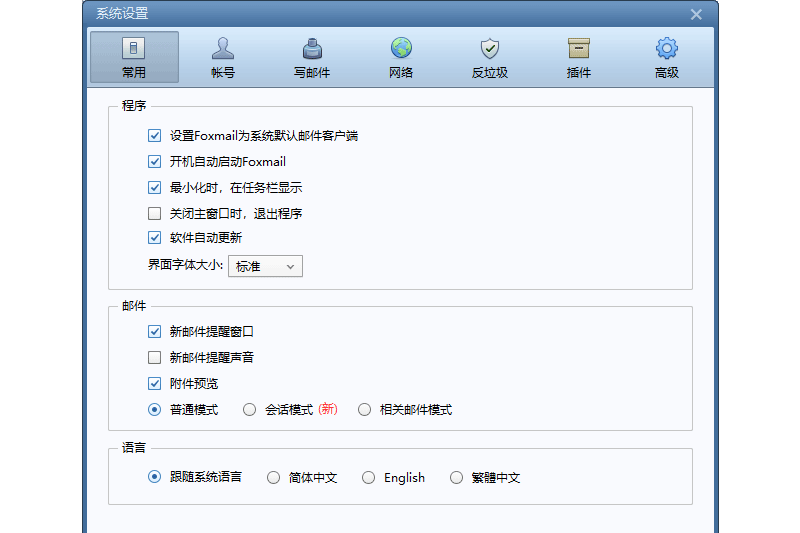Image resolution: width=800 pixels, height=533 pixels.
Task: Open the 帐号 account settings tab
Action: click(x=223, y=57)
